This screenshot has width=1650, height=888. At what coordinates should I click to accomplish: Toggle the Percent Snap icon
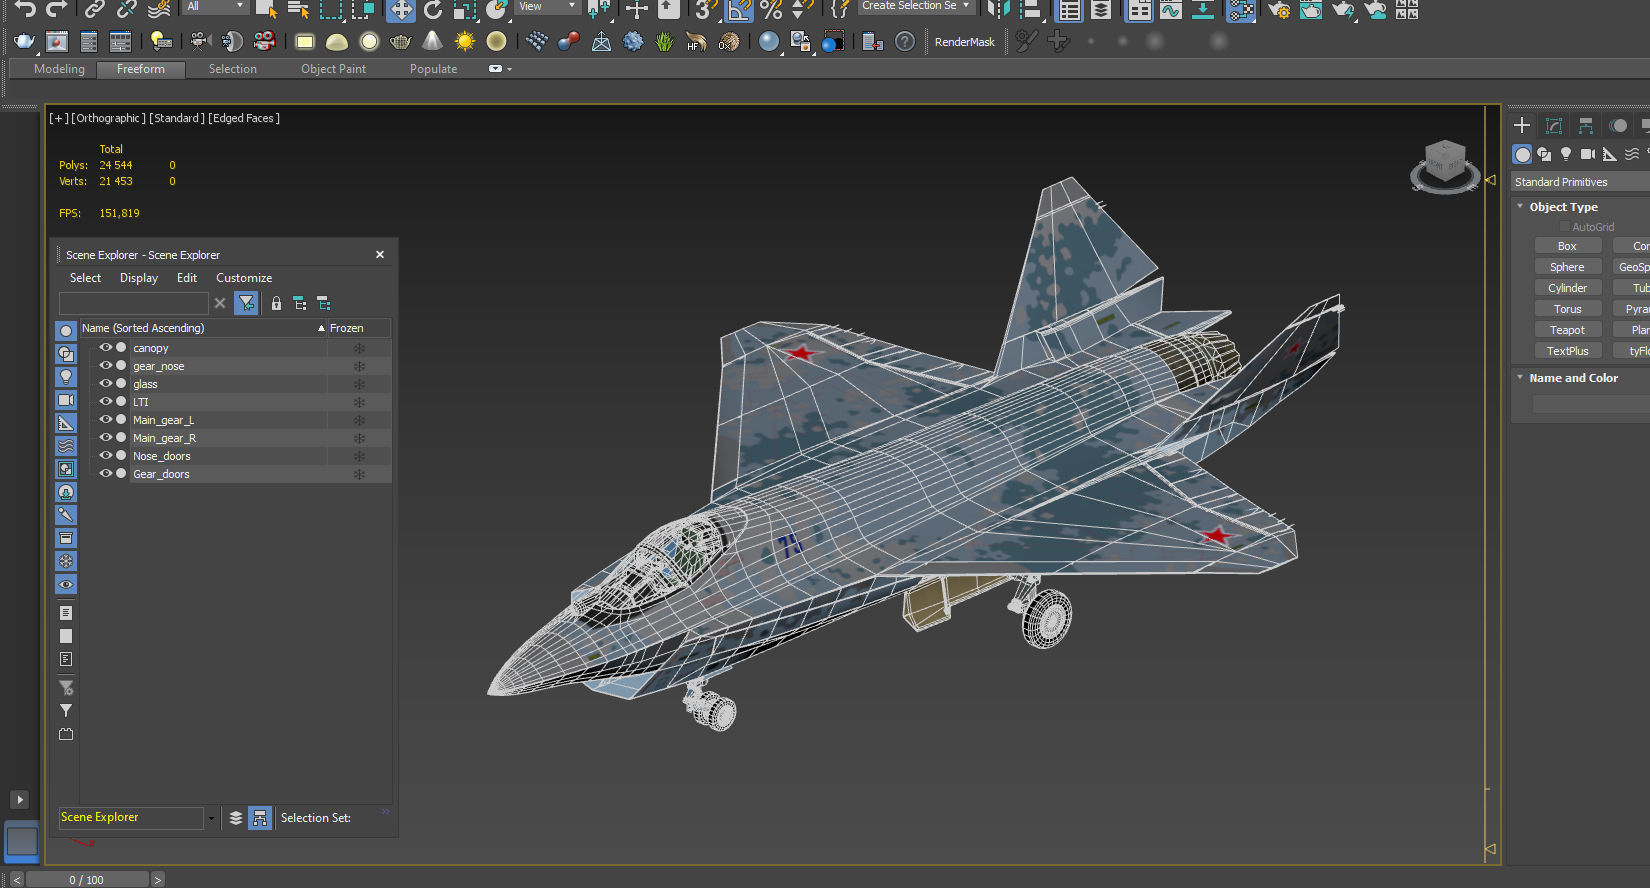click(771, 10)
